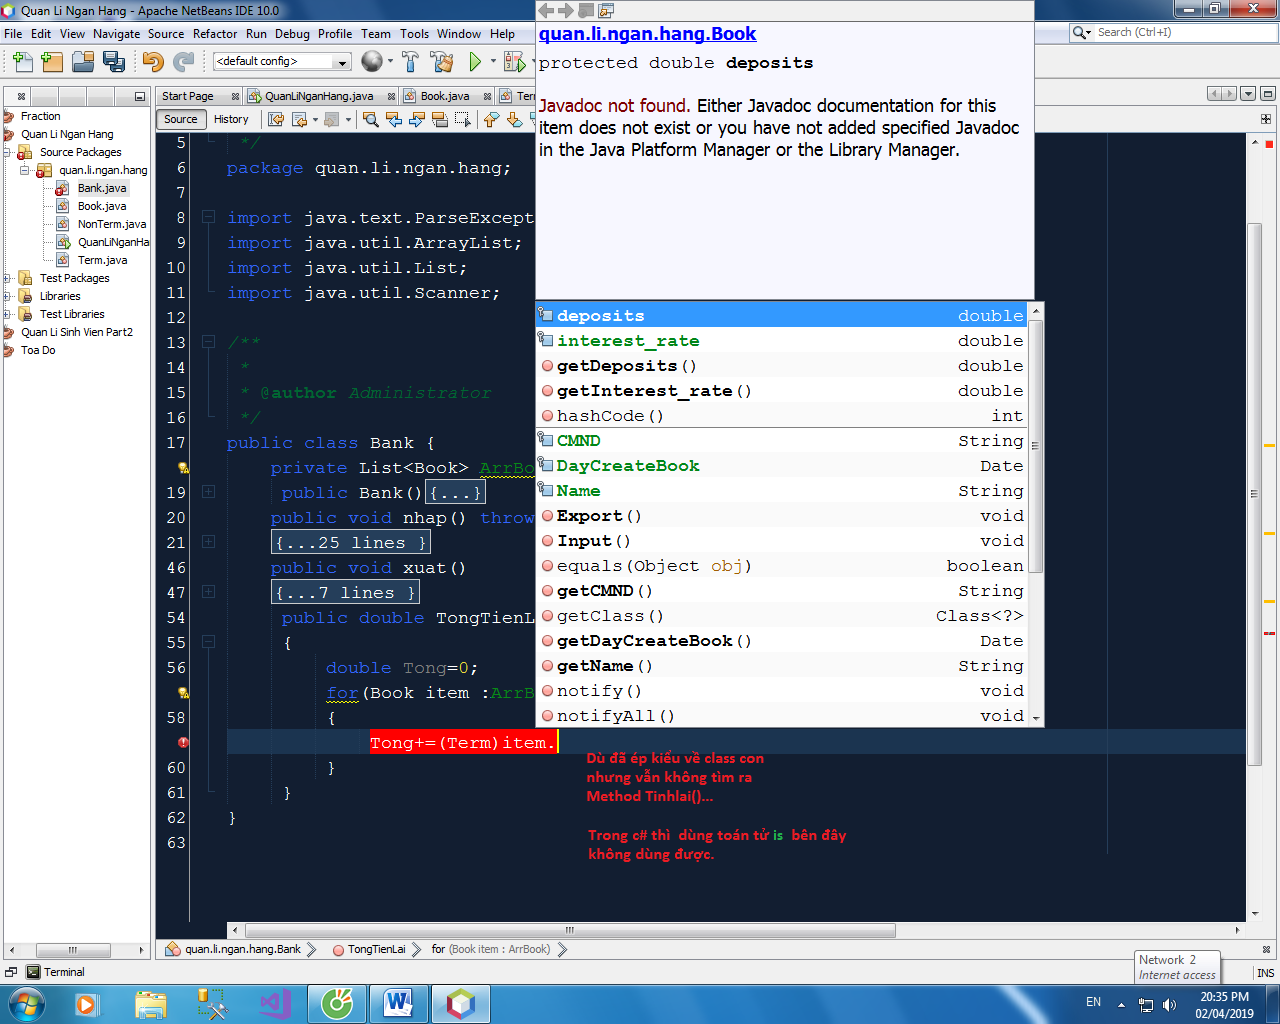Expand the Test Packages tree node

pos(8,278)
